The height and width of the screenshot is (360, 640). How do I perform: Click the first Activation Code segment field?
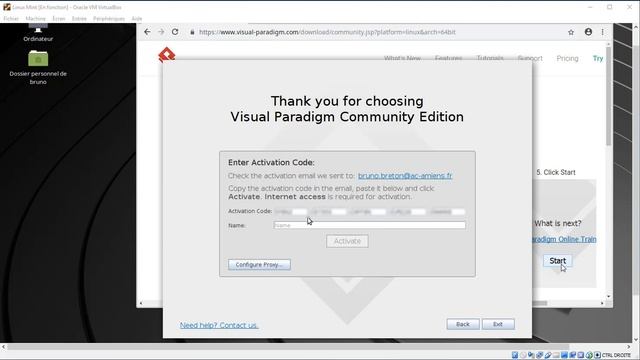pos(291,211)
